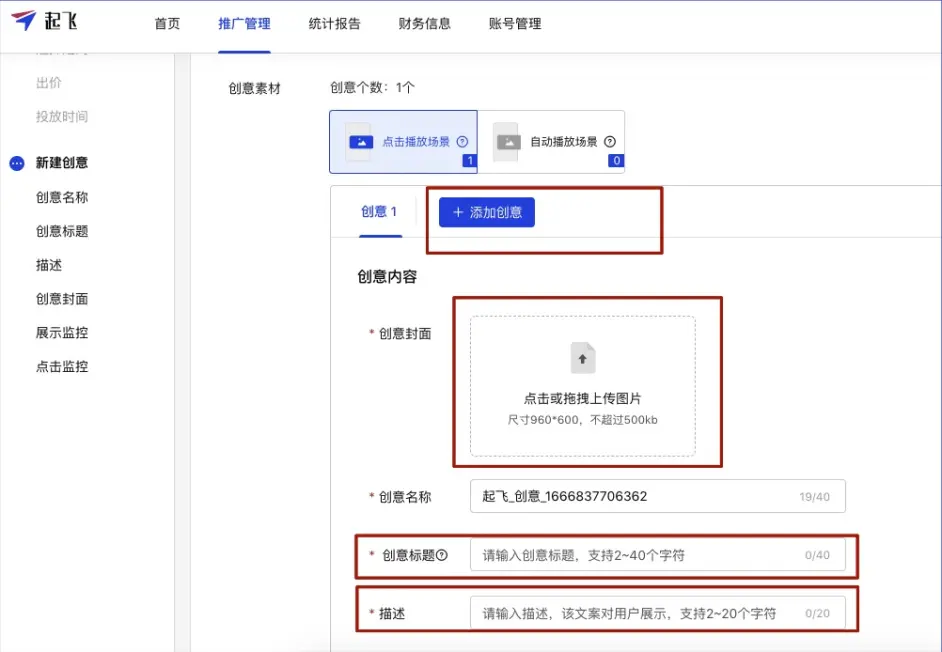Switch to the 创意 1 tab
The width and height of the screenshot is (942, 652).
pyautogui.click(x=379, y=212)
